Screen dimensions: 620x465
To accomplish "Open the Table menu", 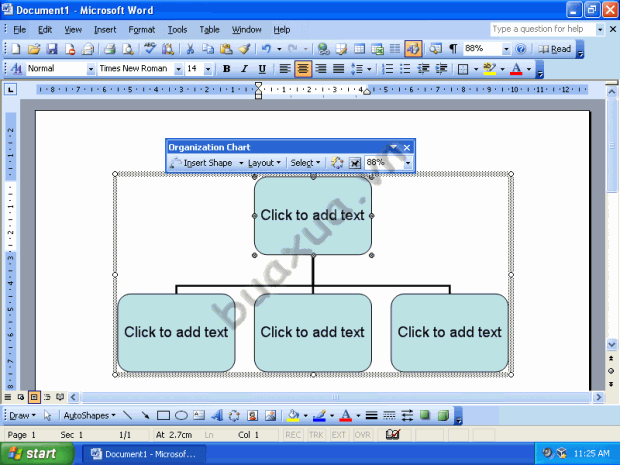I will pos(209,30).
